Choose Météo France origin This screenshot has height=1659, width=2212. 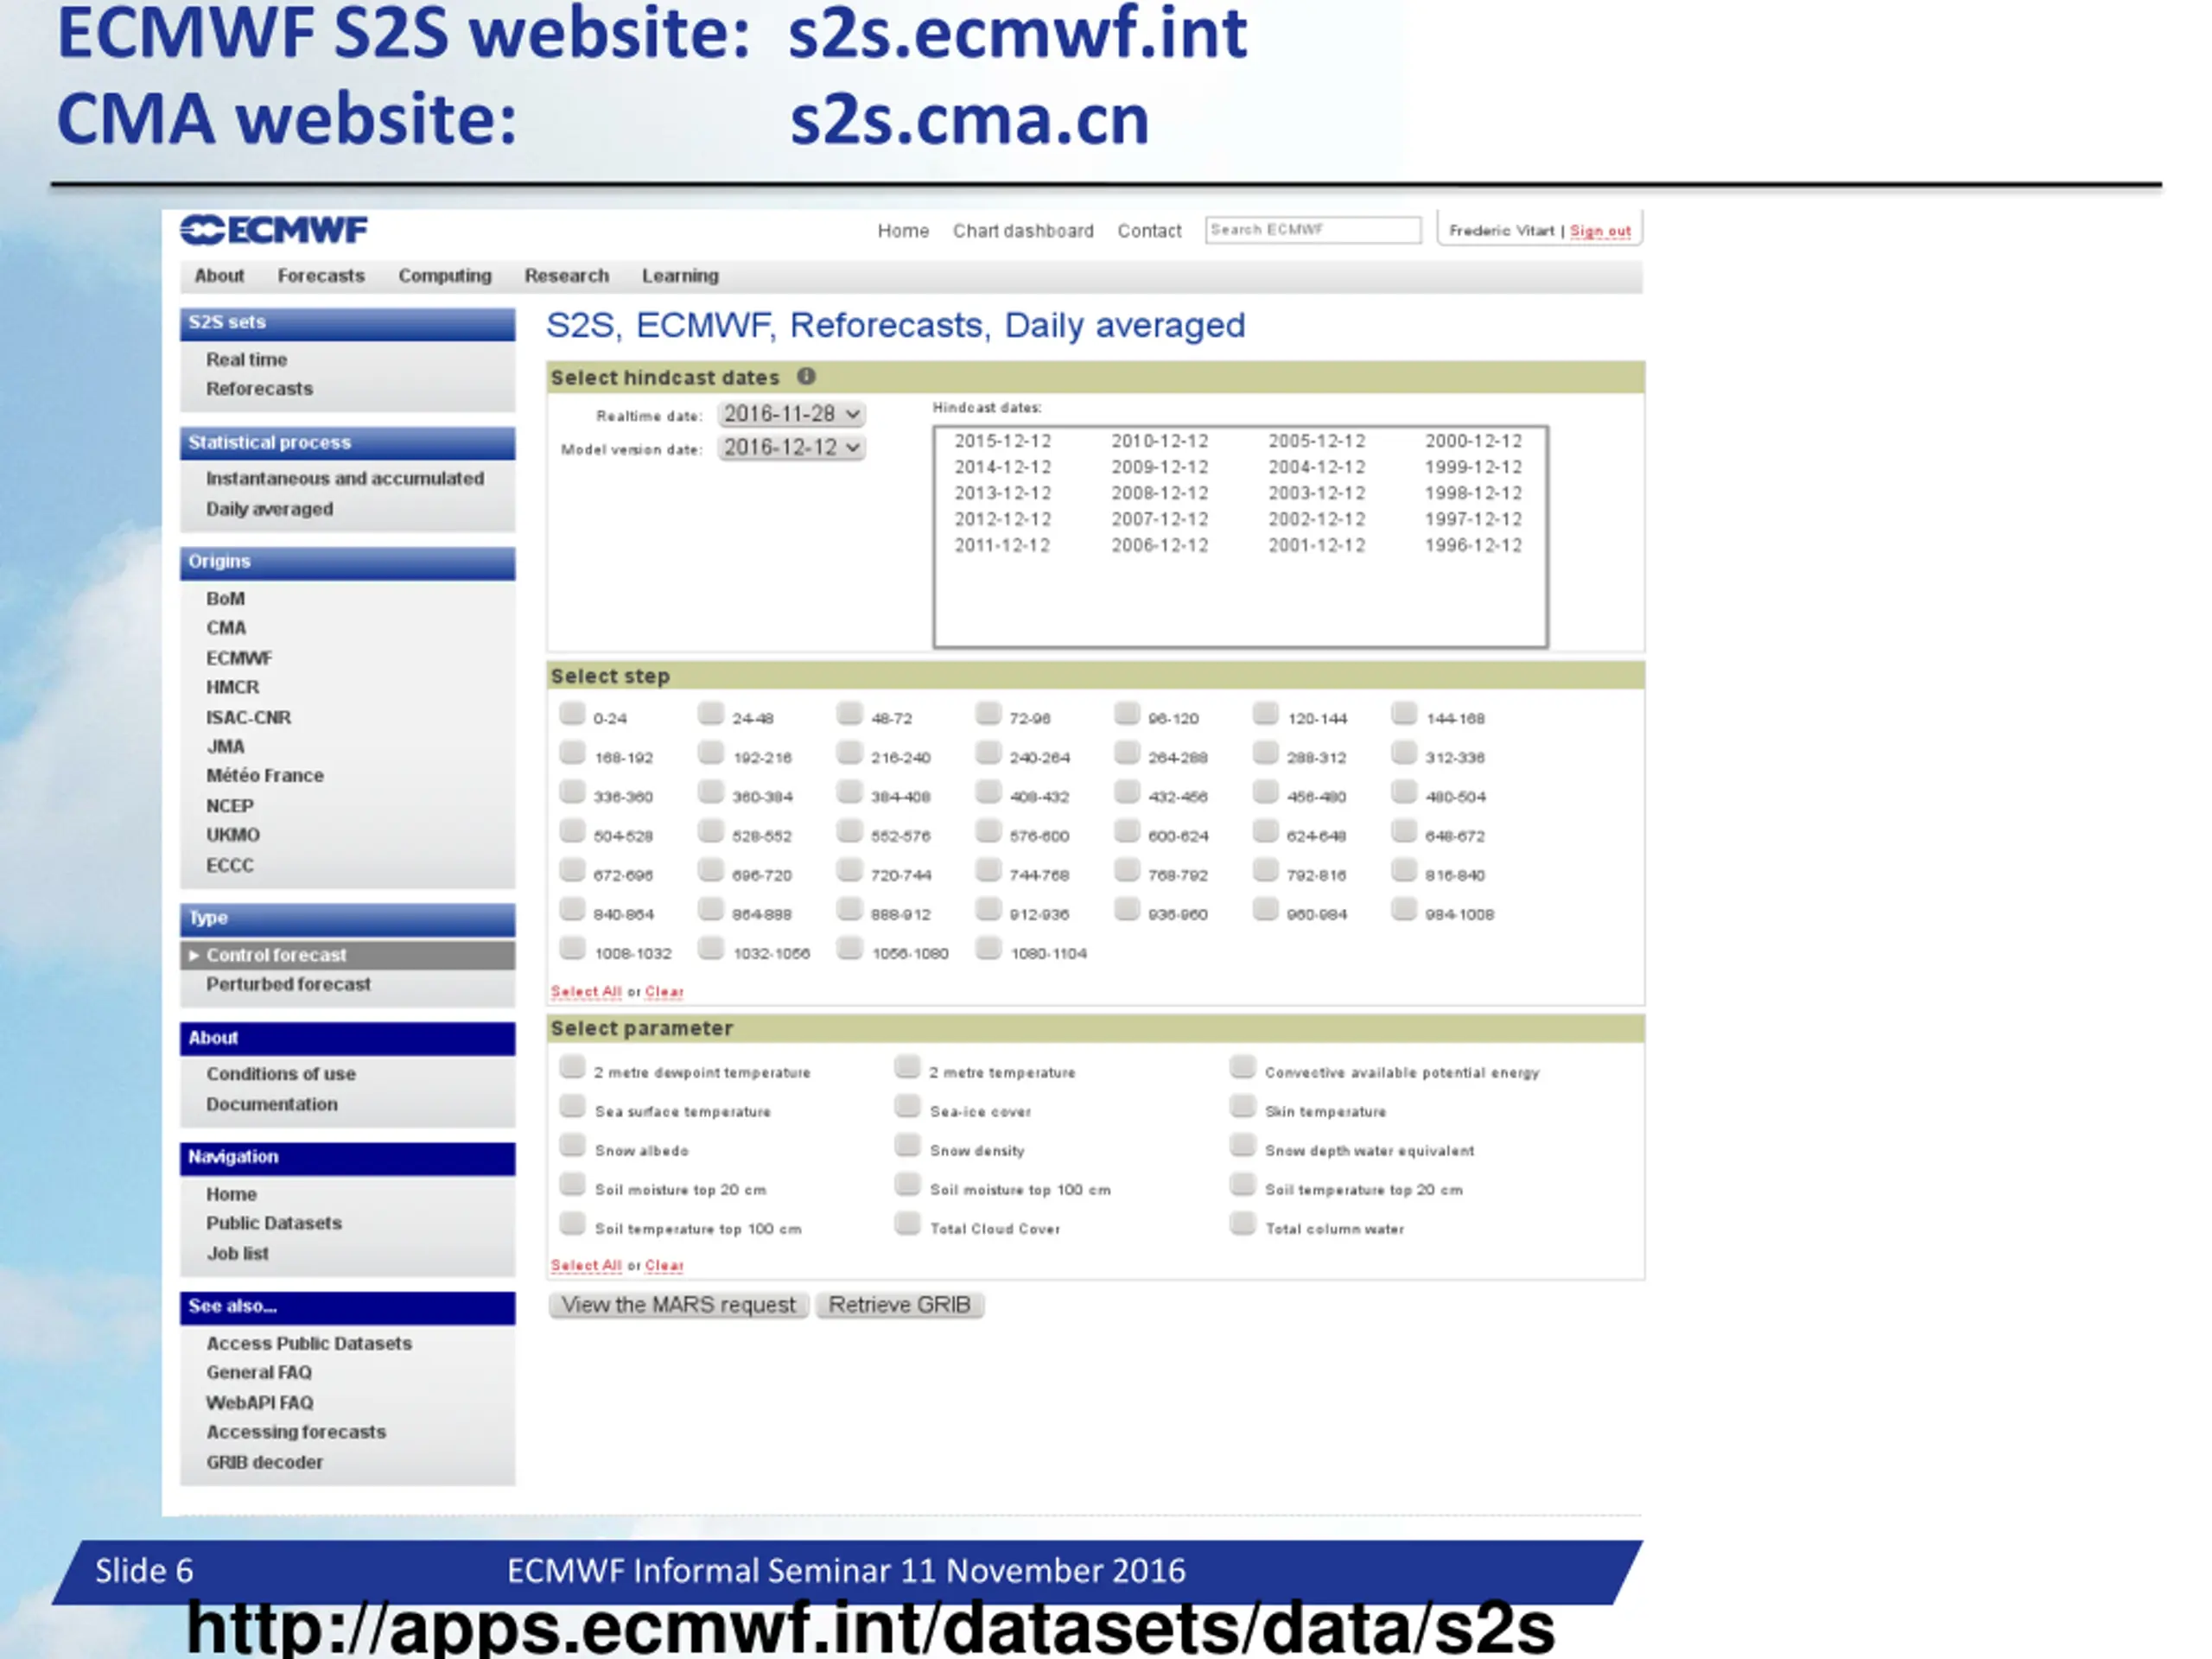pos(265,776)
